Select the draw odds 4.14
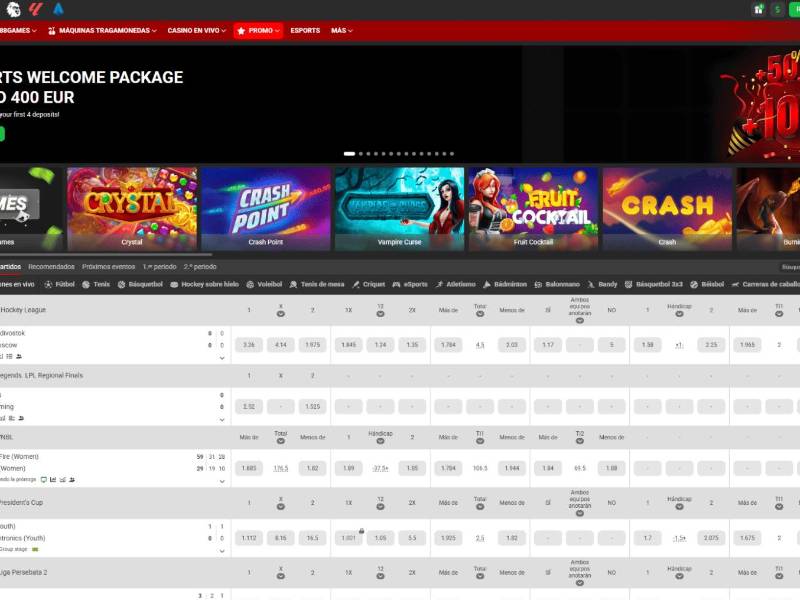This screenshot has height=600, width=800. [x=281, y=345]
